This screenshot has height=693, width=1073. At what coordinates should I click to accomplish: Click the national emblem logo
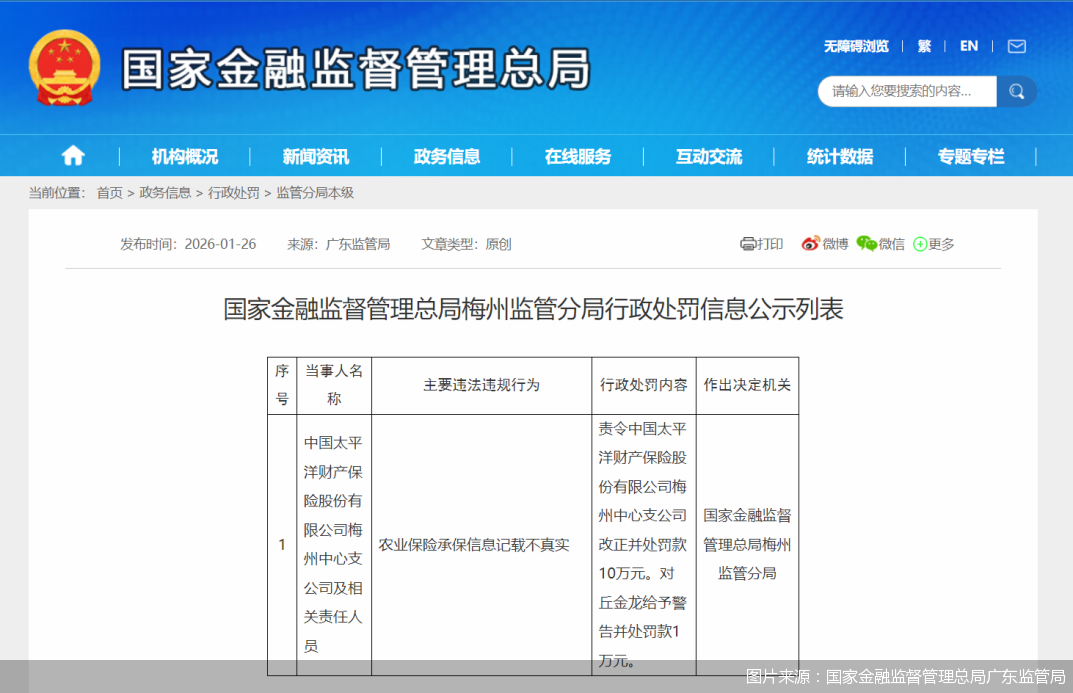(x=63, y=67)
